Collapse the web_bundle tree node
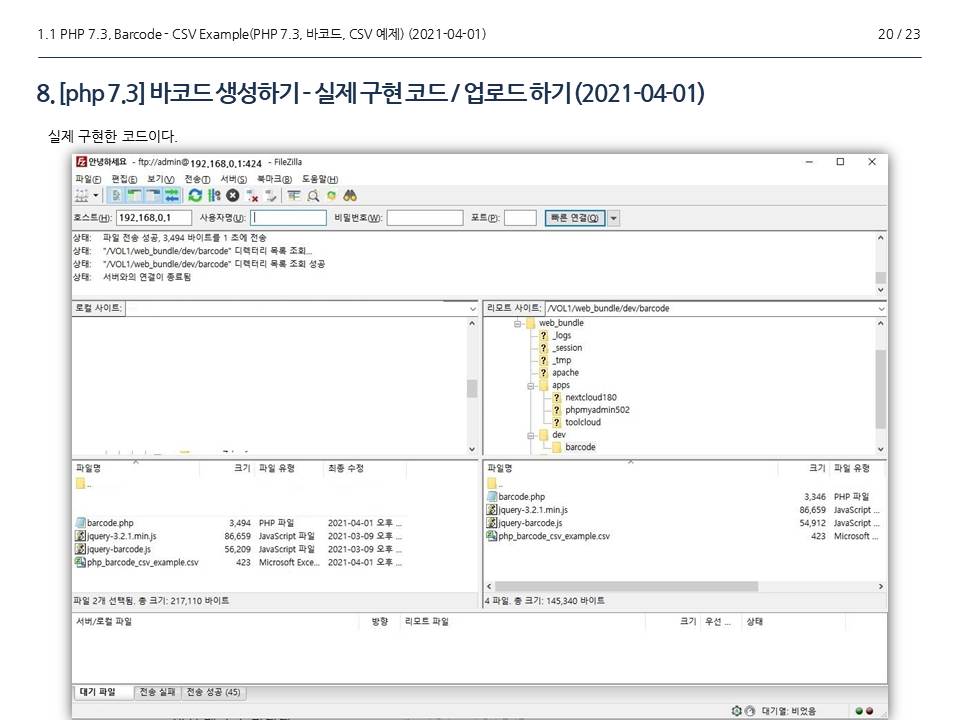 pos(517,323)
